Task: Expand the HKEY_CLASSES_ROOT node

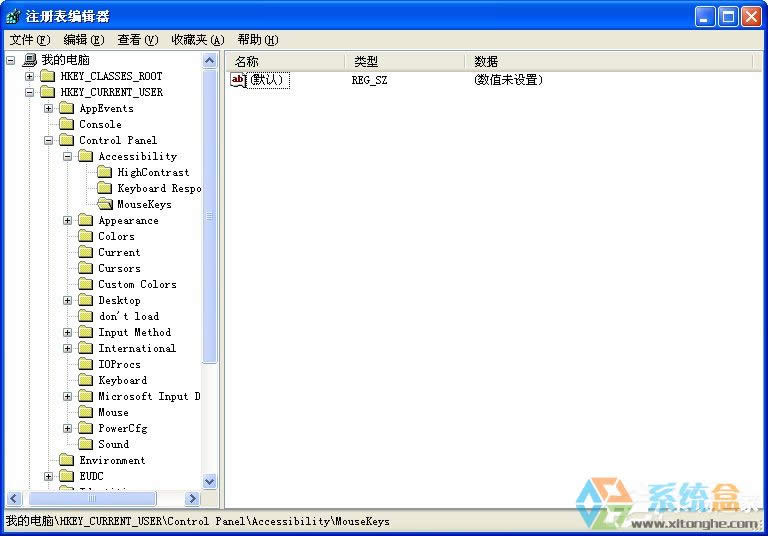Action: [29, 76]
